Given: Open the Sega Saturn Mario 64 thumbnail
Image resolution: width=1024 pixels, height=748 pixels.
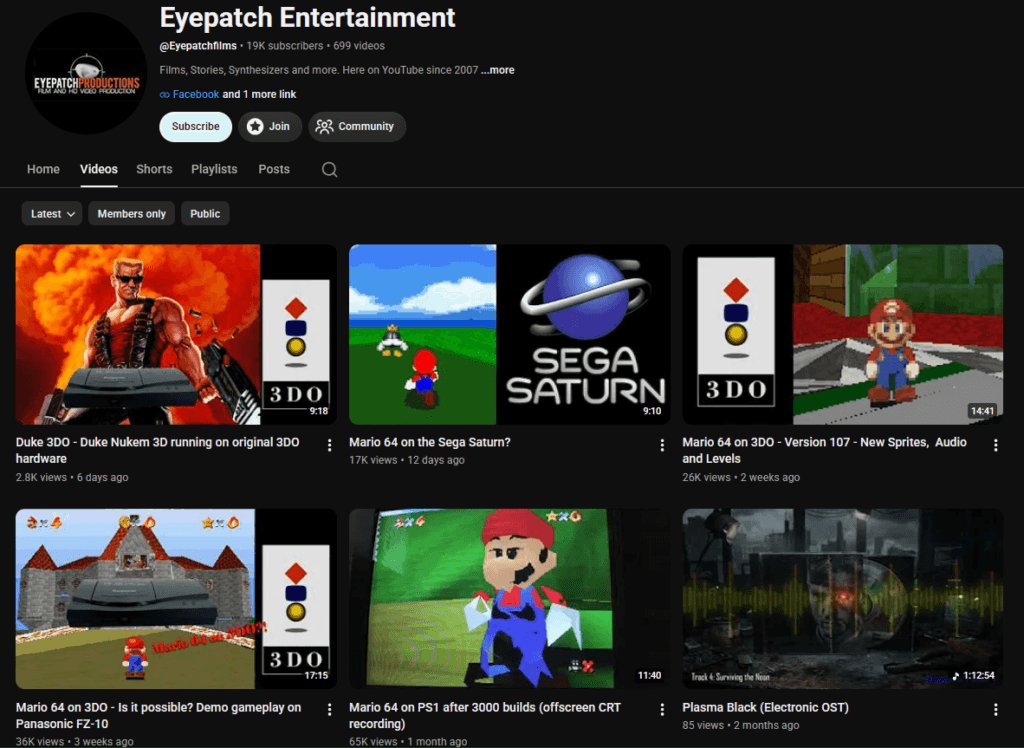Looking at the screenshot, I should point(509,334).
